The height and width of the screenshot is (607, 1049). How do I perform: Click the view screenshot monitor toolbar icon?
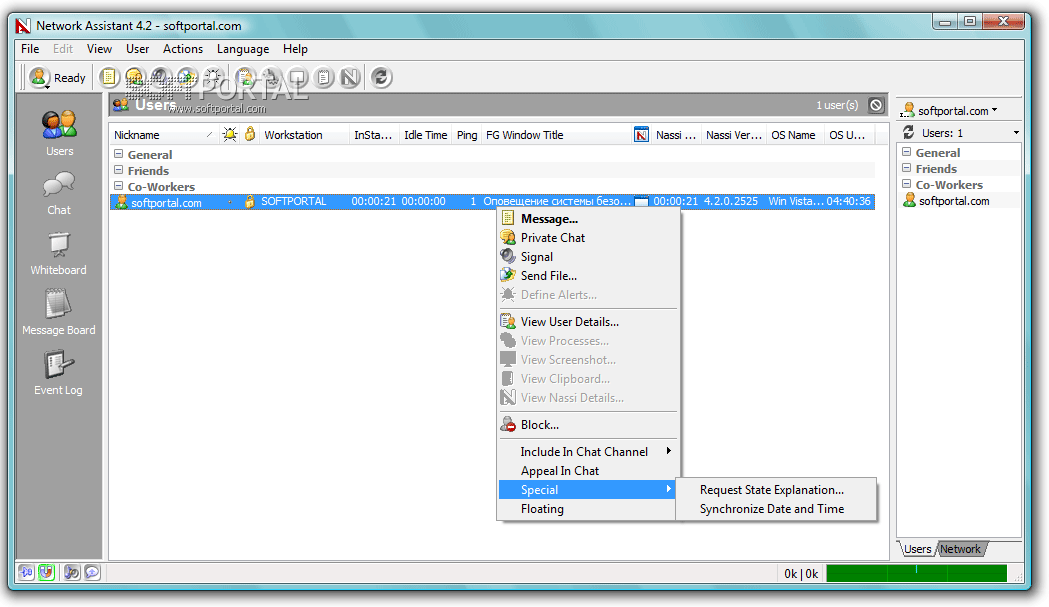point(297,78)
